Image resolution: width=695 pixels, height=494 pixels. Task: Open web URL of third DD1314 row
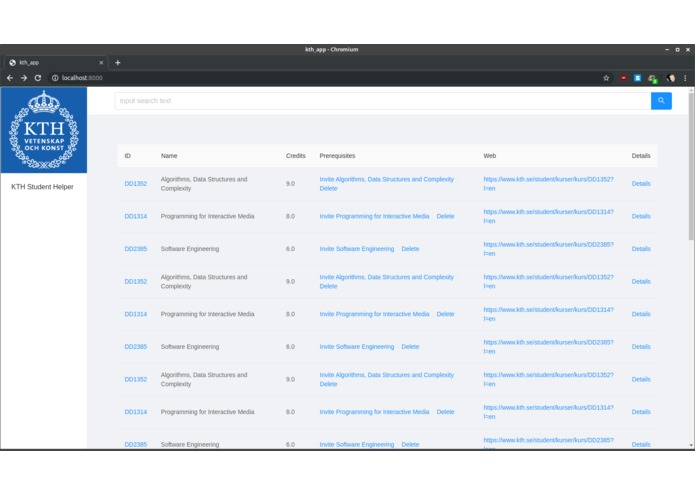[x=548, y=412]
